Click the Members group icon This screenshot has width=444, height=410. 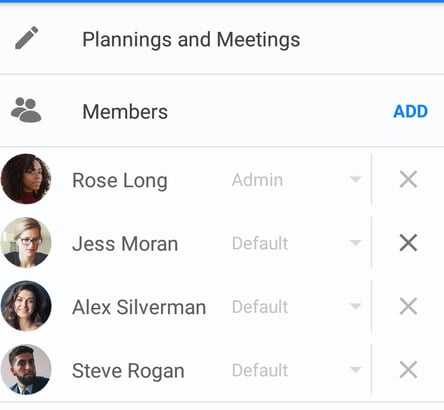[26, 110]
